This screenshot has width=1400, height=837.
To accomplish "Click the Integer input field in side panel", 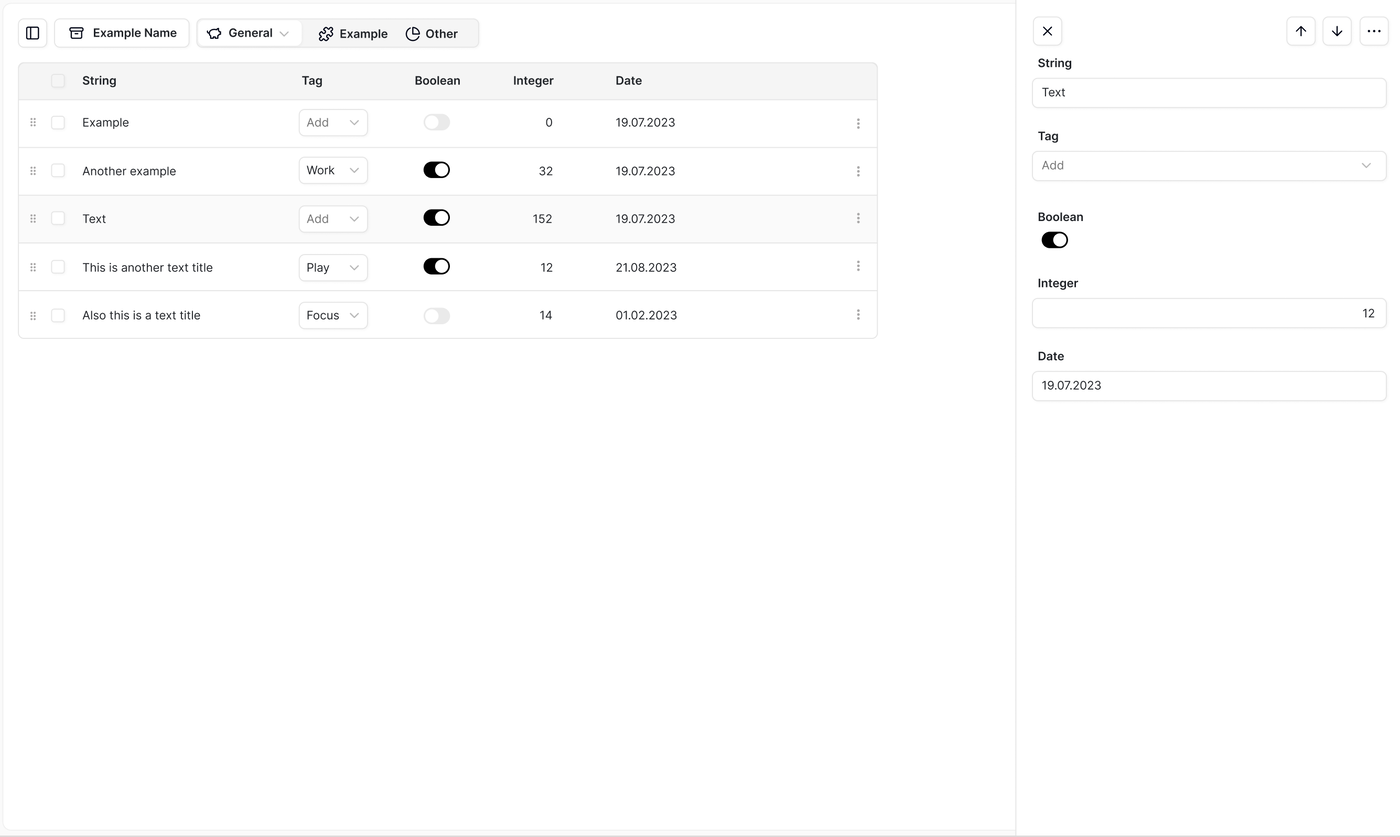I will pos(1209,313).
